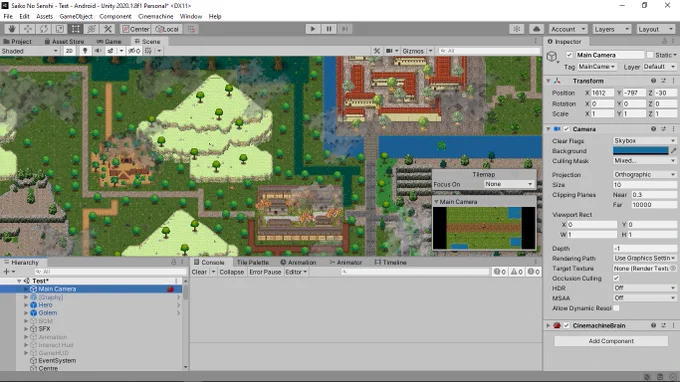Open Clear Flags Skybox dropdown
This screenshot has width=680, height=382.
[x=644, y=141]
